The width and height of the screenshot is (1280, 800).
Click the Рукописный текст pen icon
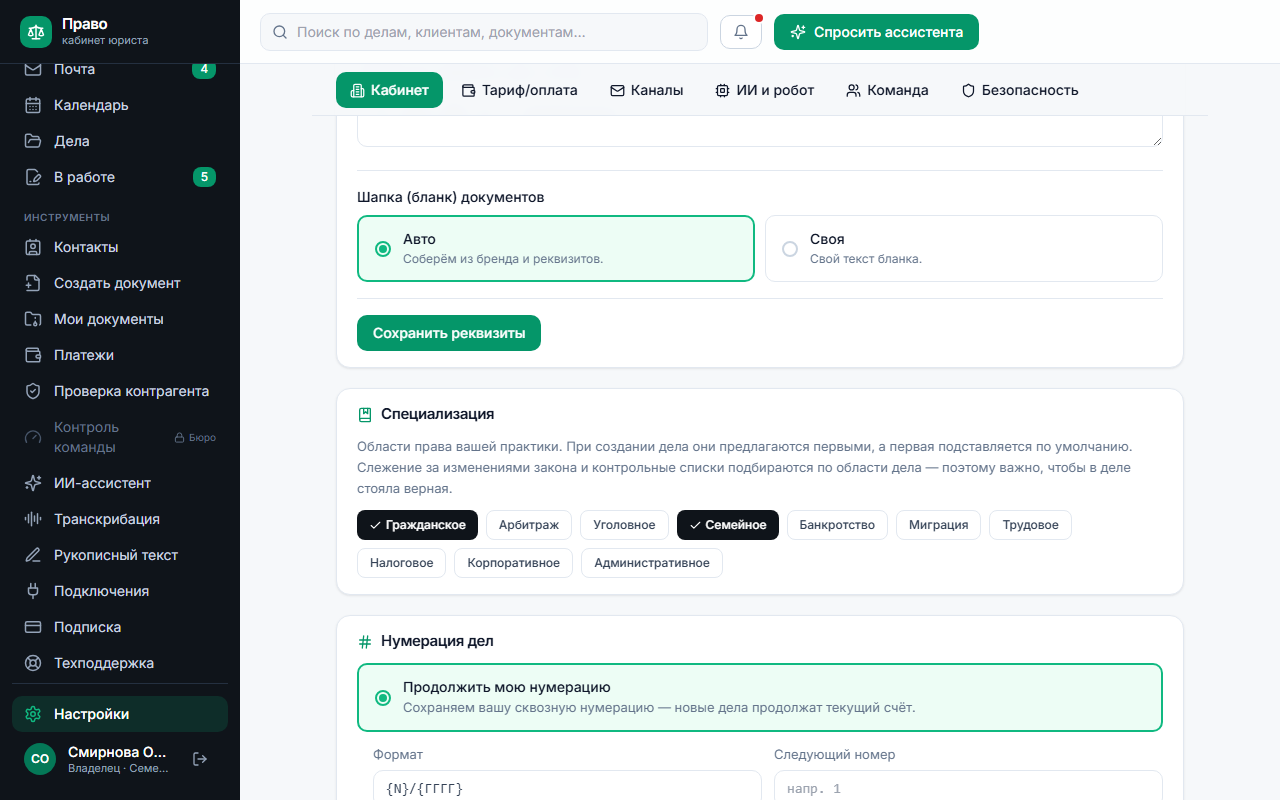point(33,555)
